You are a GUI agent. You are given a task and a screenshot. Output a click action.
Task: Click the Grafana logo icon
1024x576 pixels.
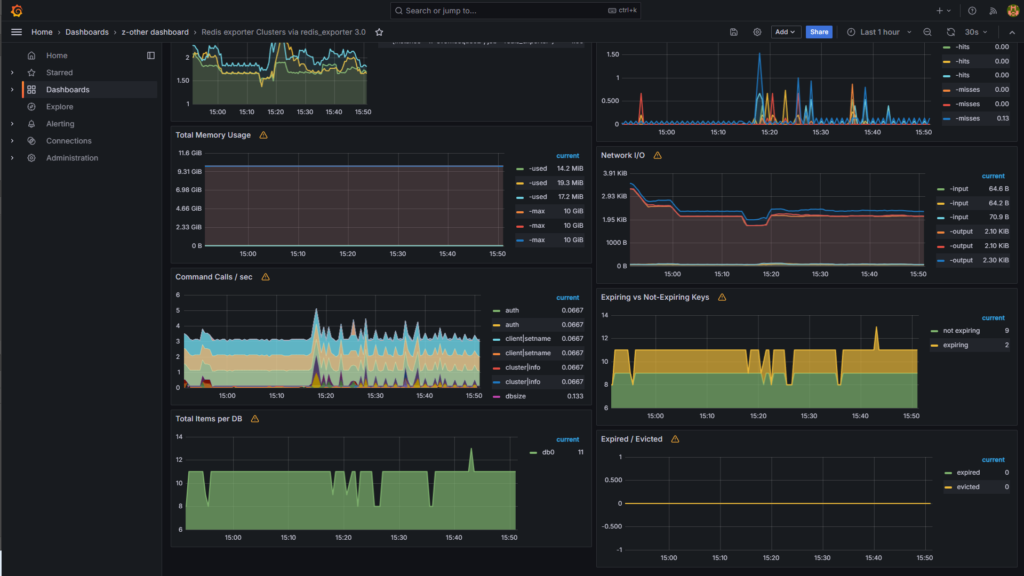pyautogui.click(x=16, y=10)
